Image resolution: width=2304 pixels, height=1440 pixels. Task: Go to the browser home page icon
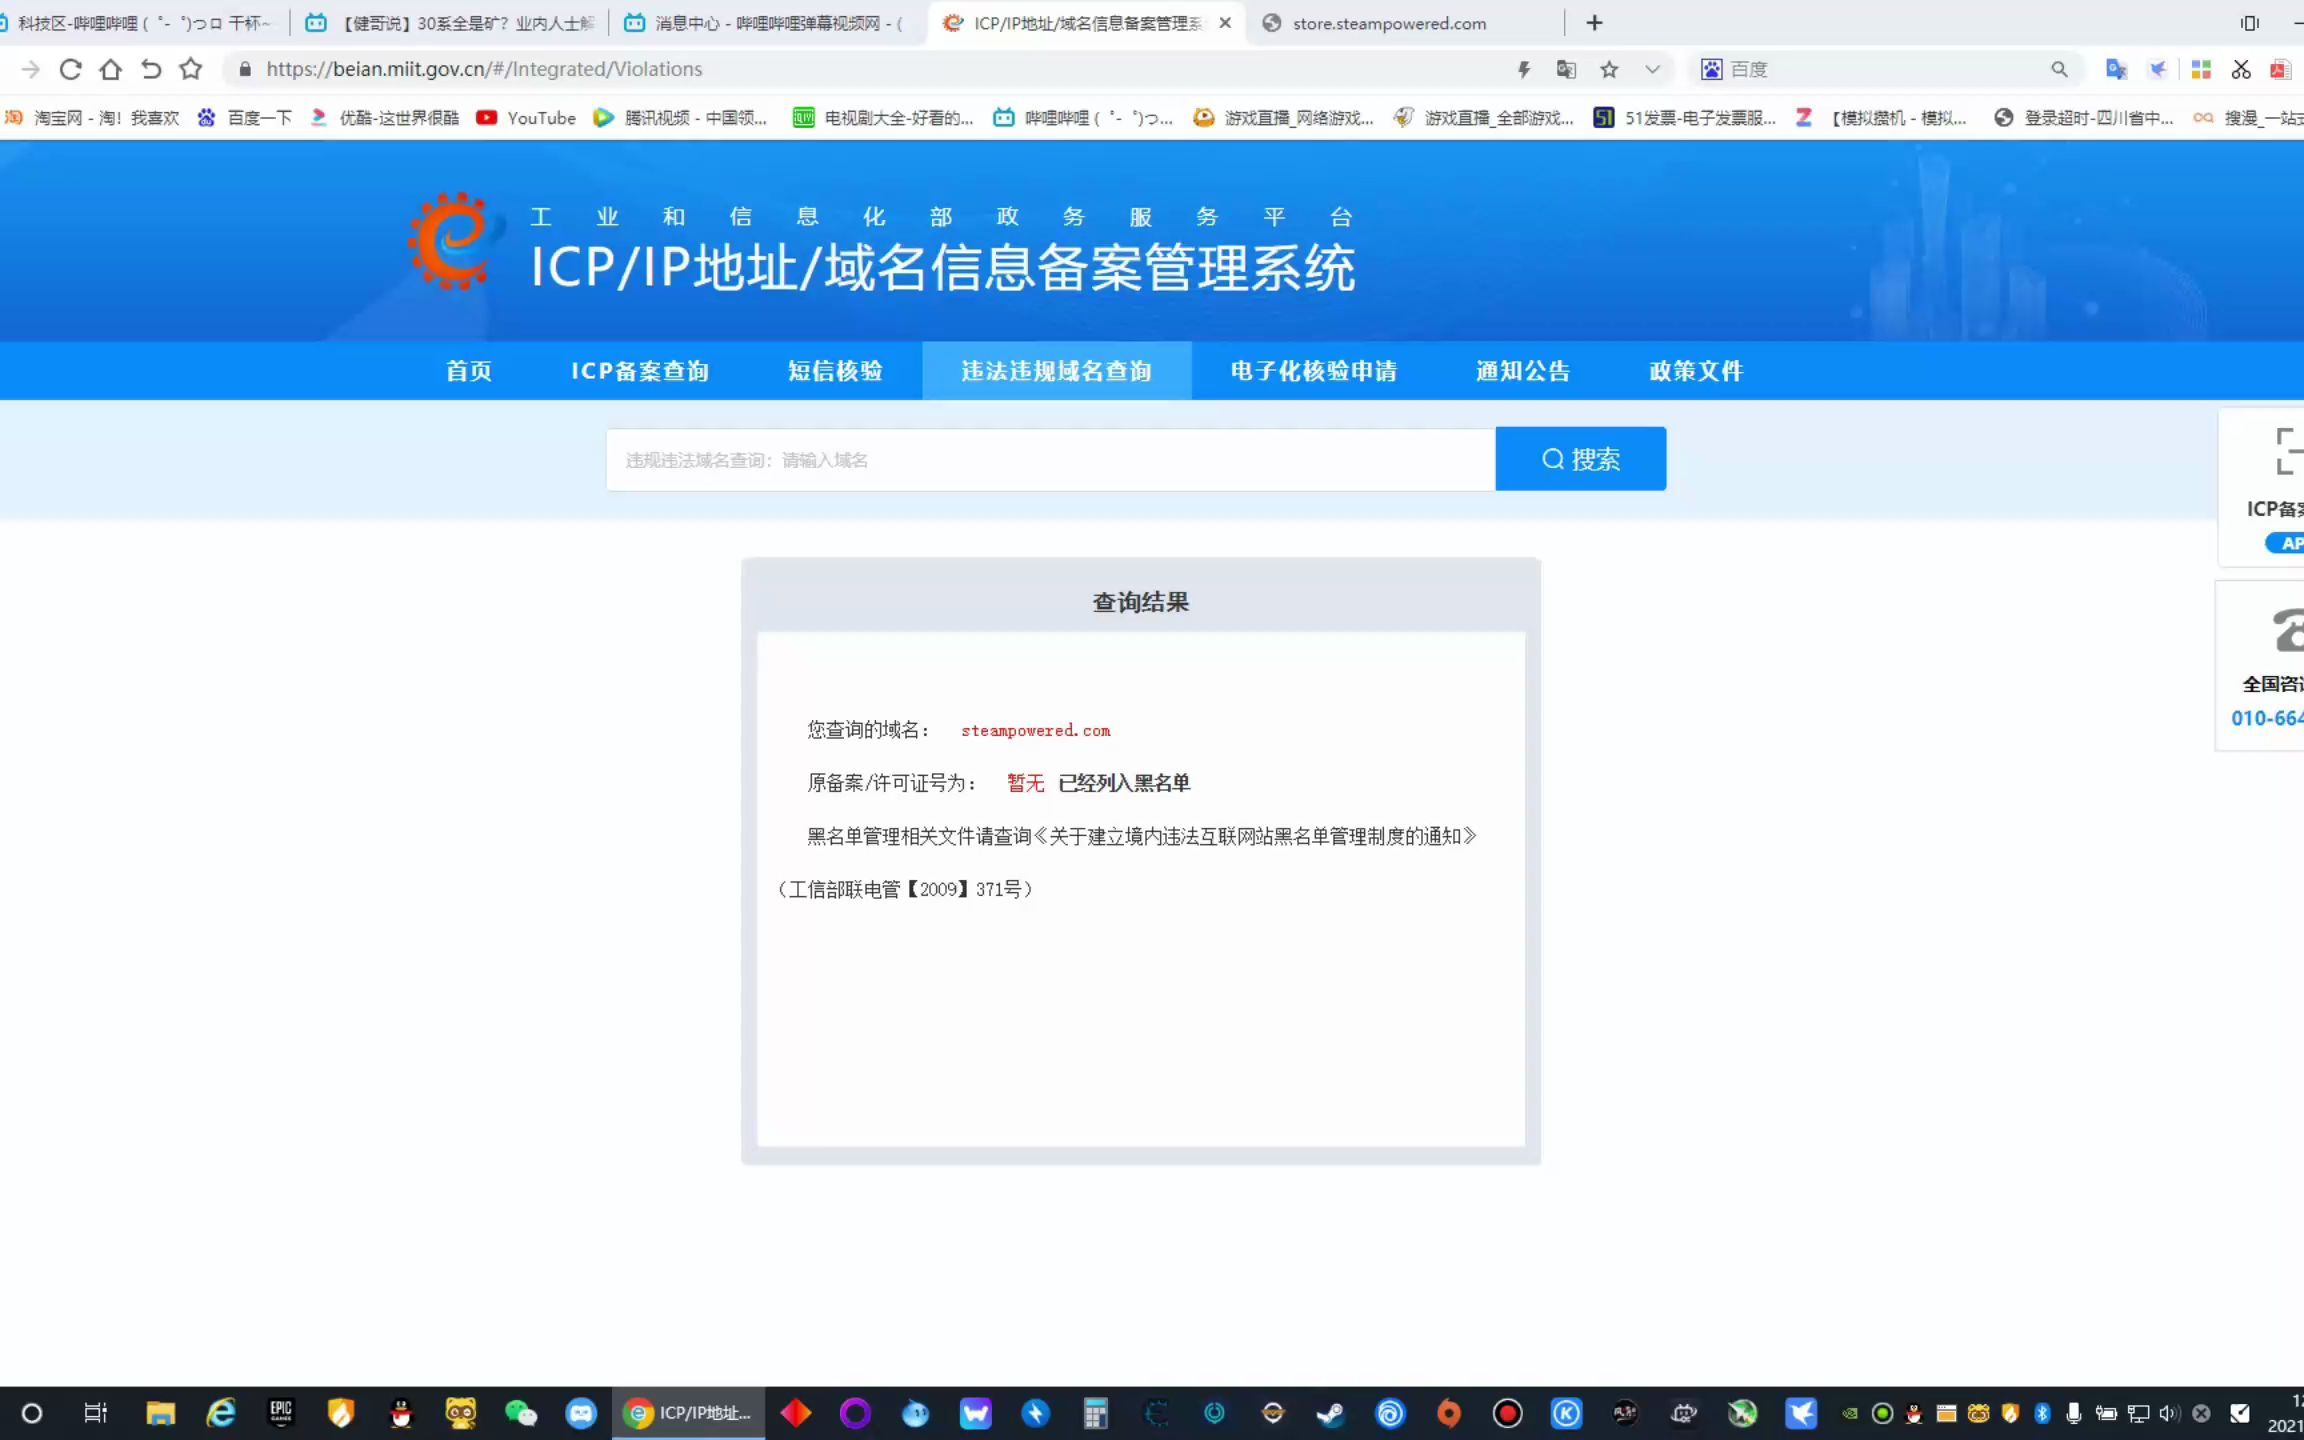pyautogui.click(x=110, y=69)
